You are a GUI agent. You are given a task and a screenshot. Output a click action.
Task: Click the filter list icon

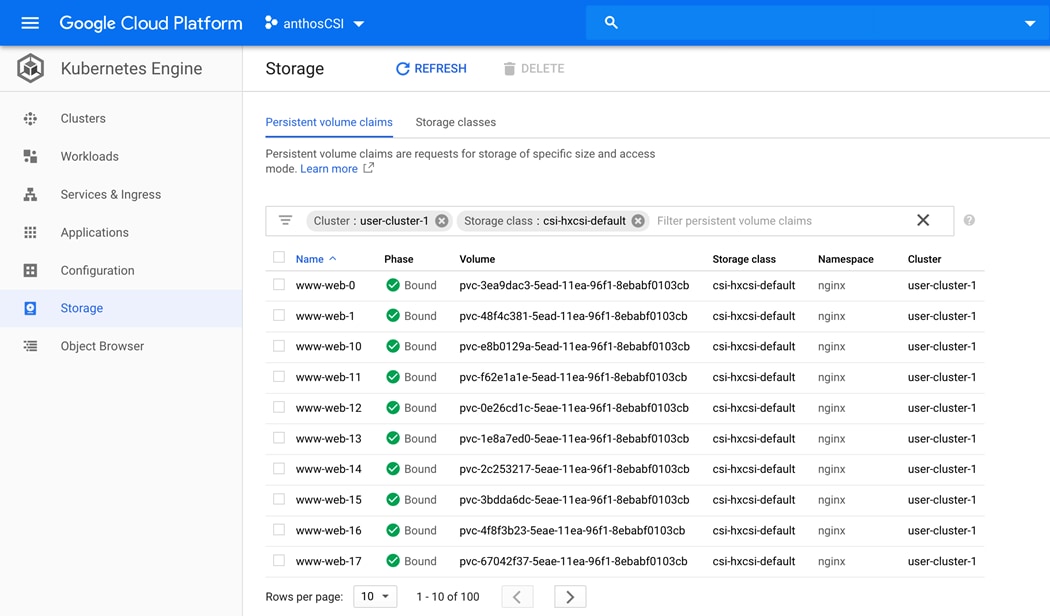coord(285,220)
